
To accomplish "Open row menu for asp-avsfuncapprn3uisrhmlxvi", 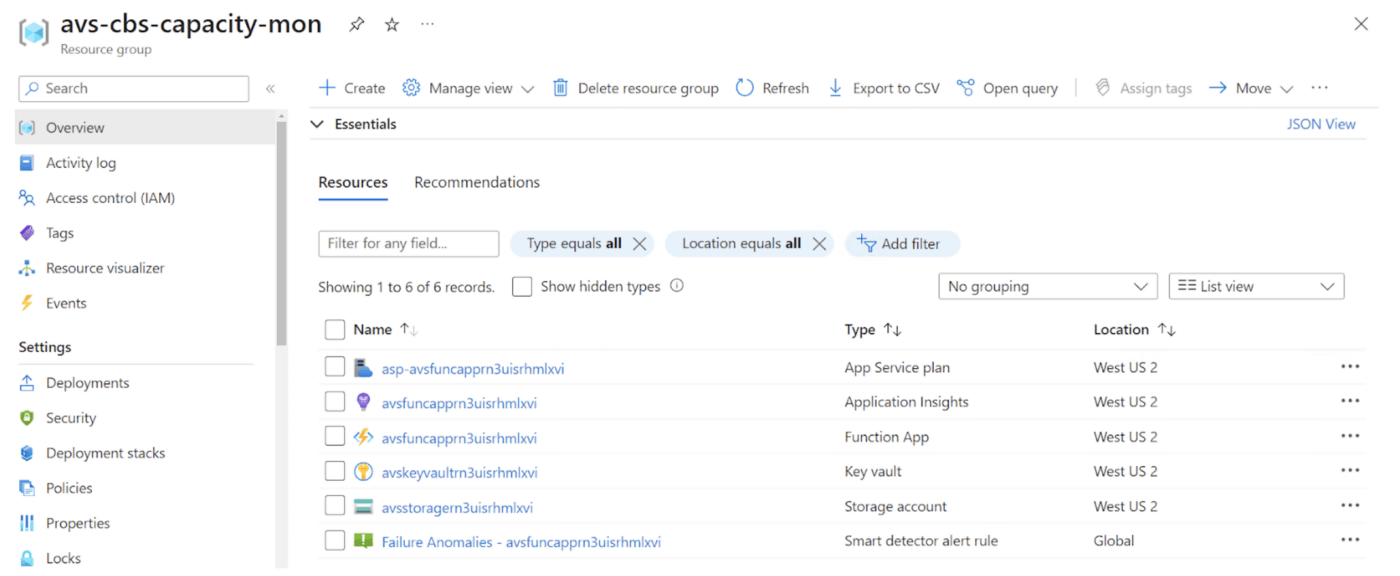I will 1350,367.
